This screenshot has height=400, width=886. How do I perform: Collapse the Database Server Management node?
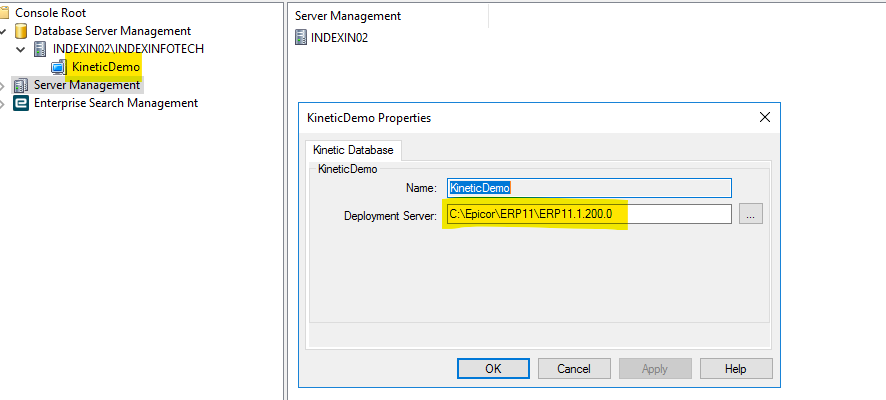click(3, 31)
